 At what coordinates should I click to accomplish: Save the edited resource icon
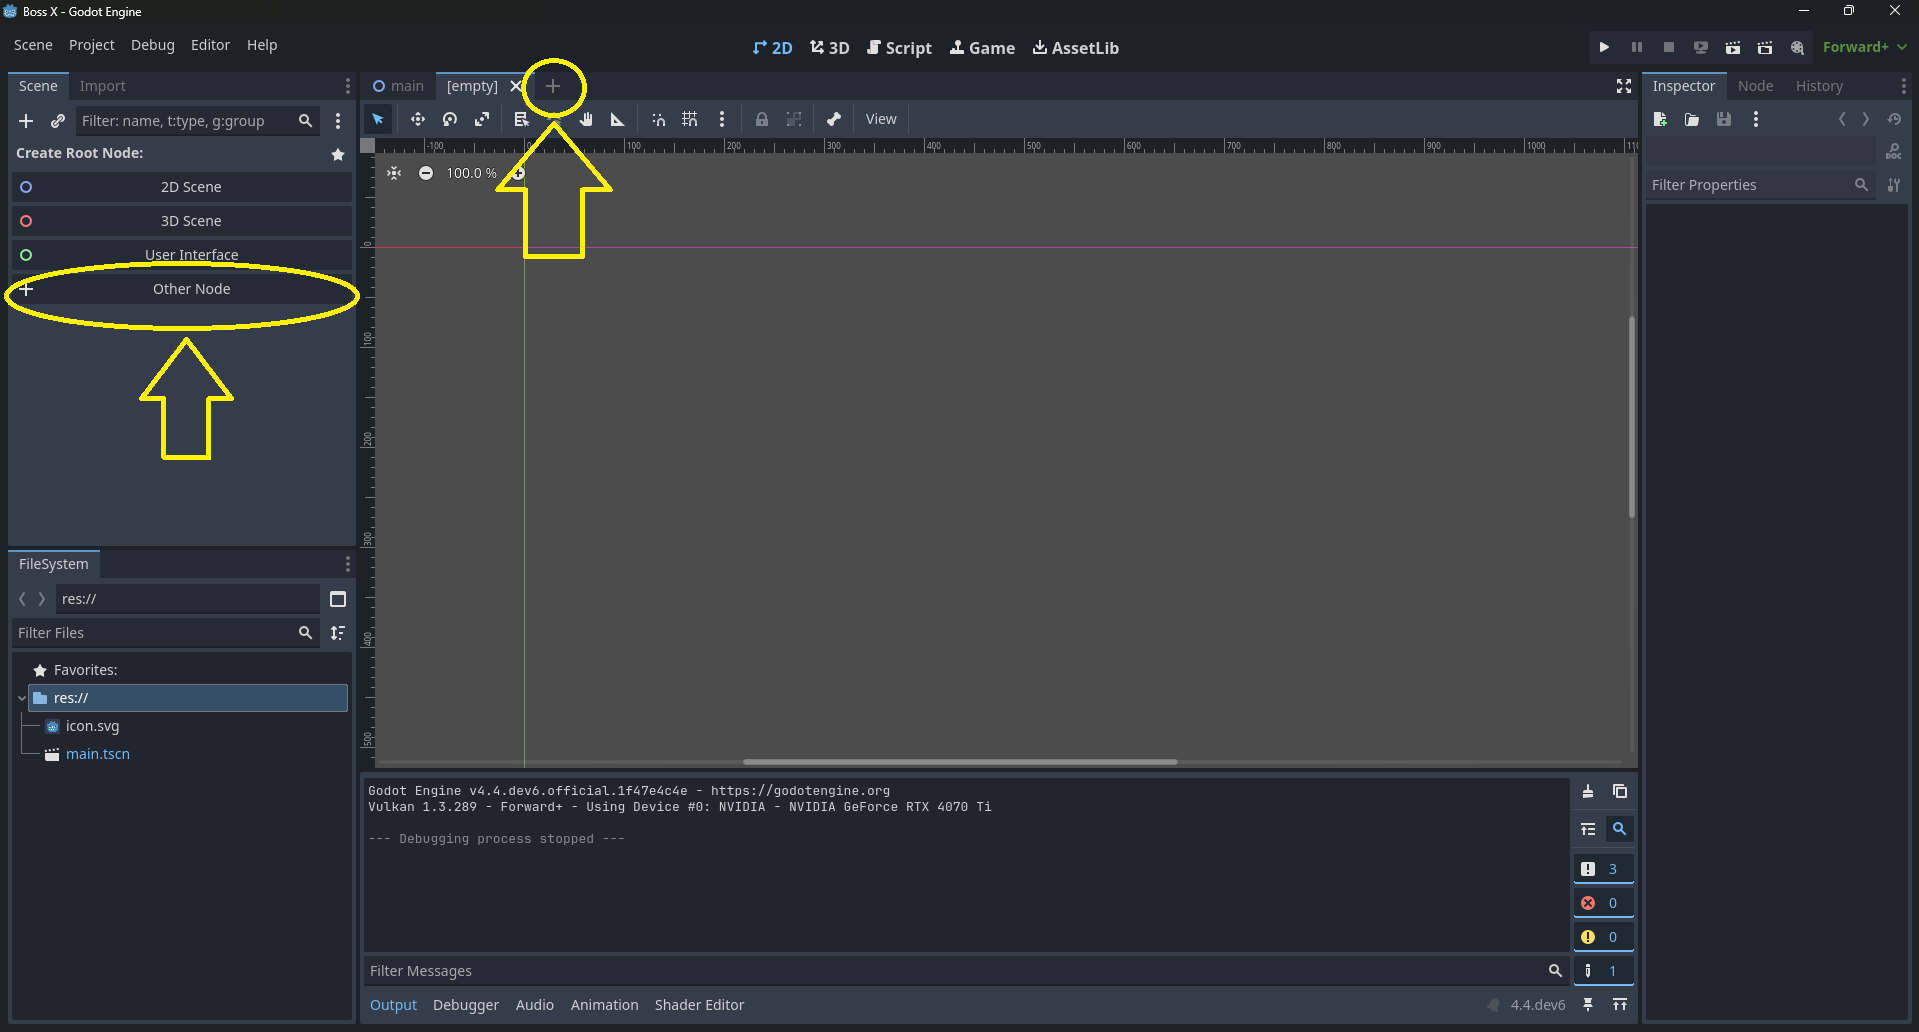(1724, 119)
